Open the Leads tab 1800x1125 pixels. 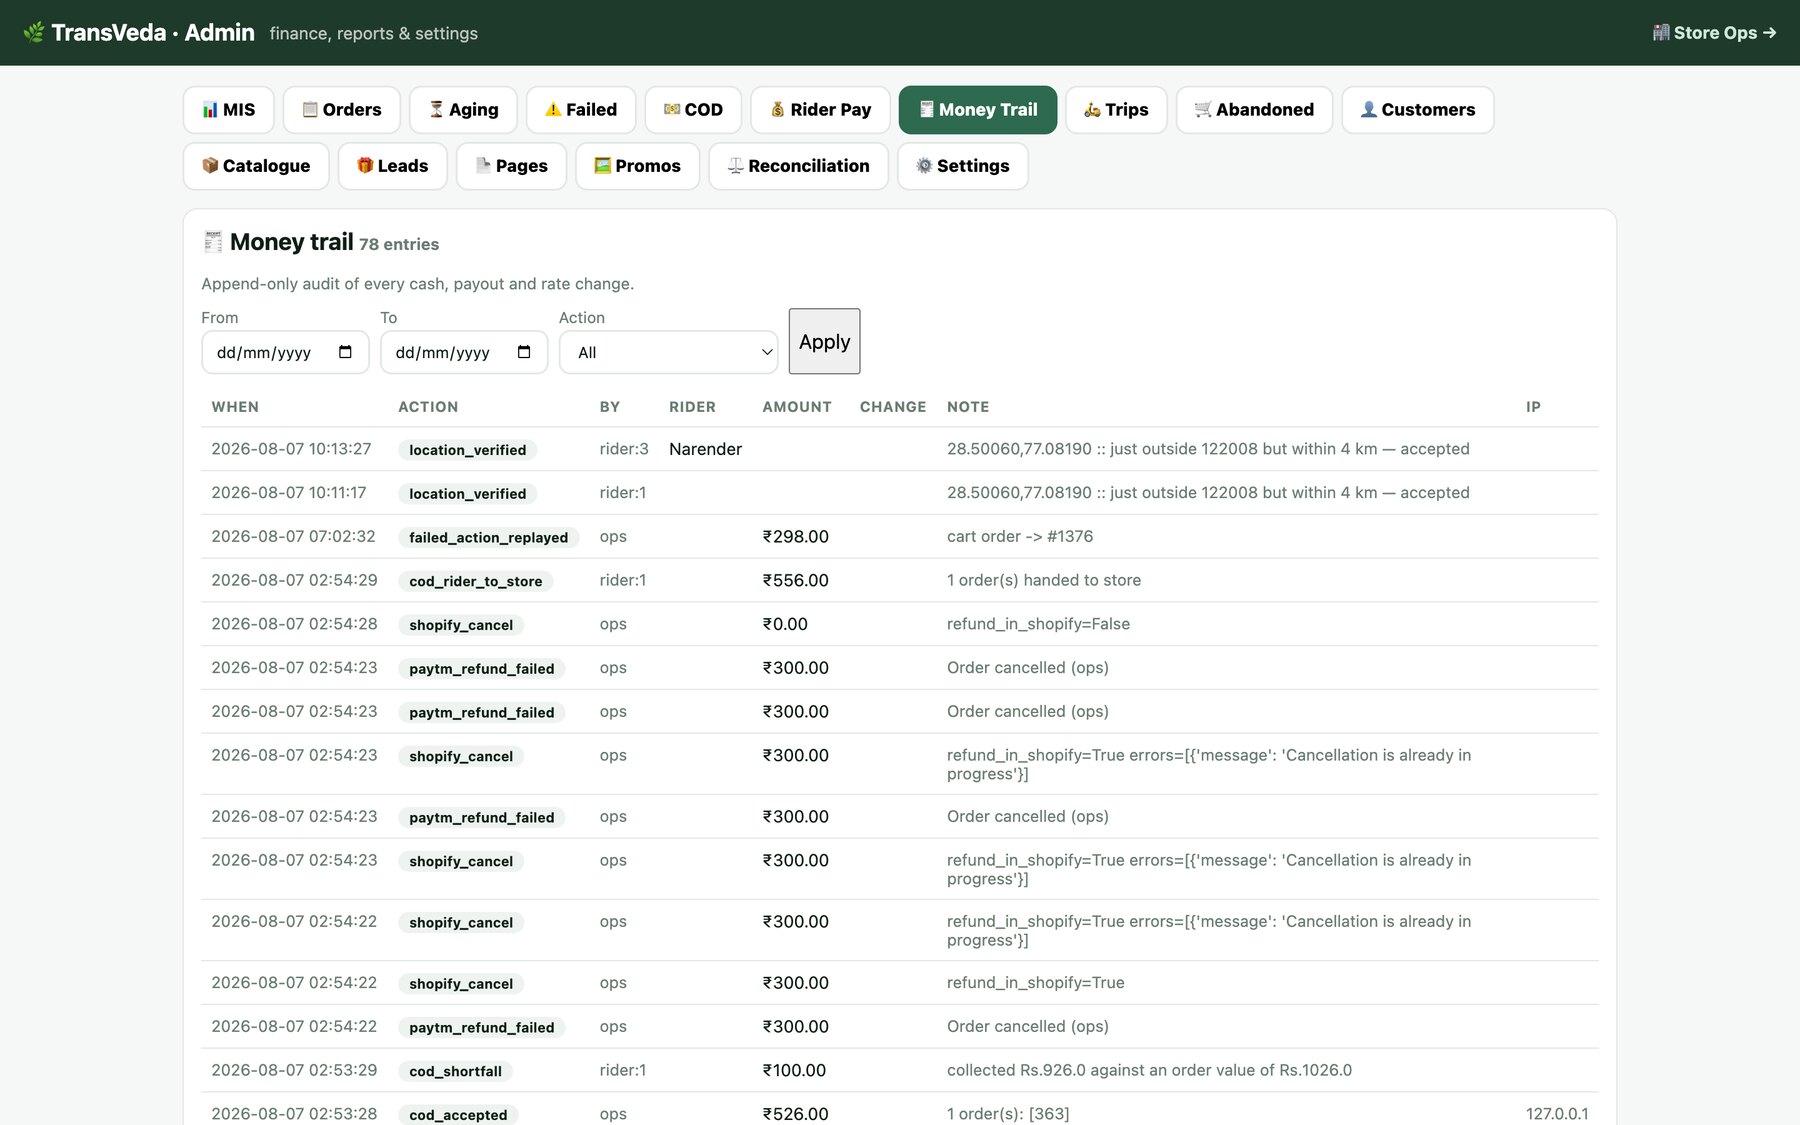392,166
